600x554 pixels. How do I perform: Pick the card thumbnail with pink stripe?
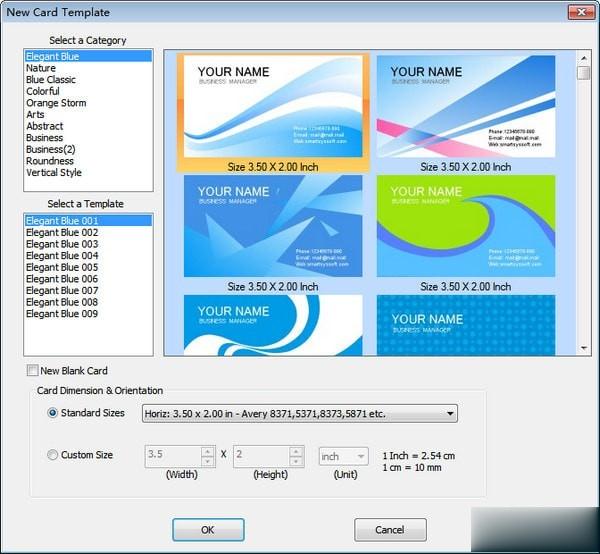click(466, 106)
